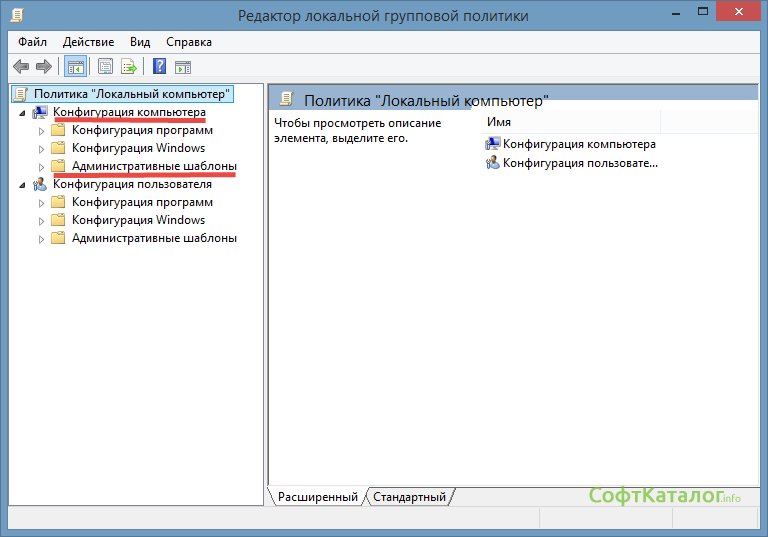This screenshot has width=768, height=537.
Task: Click the Export list toolbar icon
Action: (x=129, y=67)
